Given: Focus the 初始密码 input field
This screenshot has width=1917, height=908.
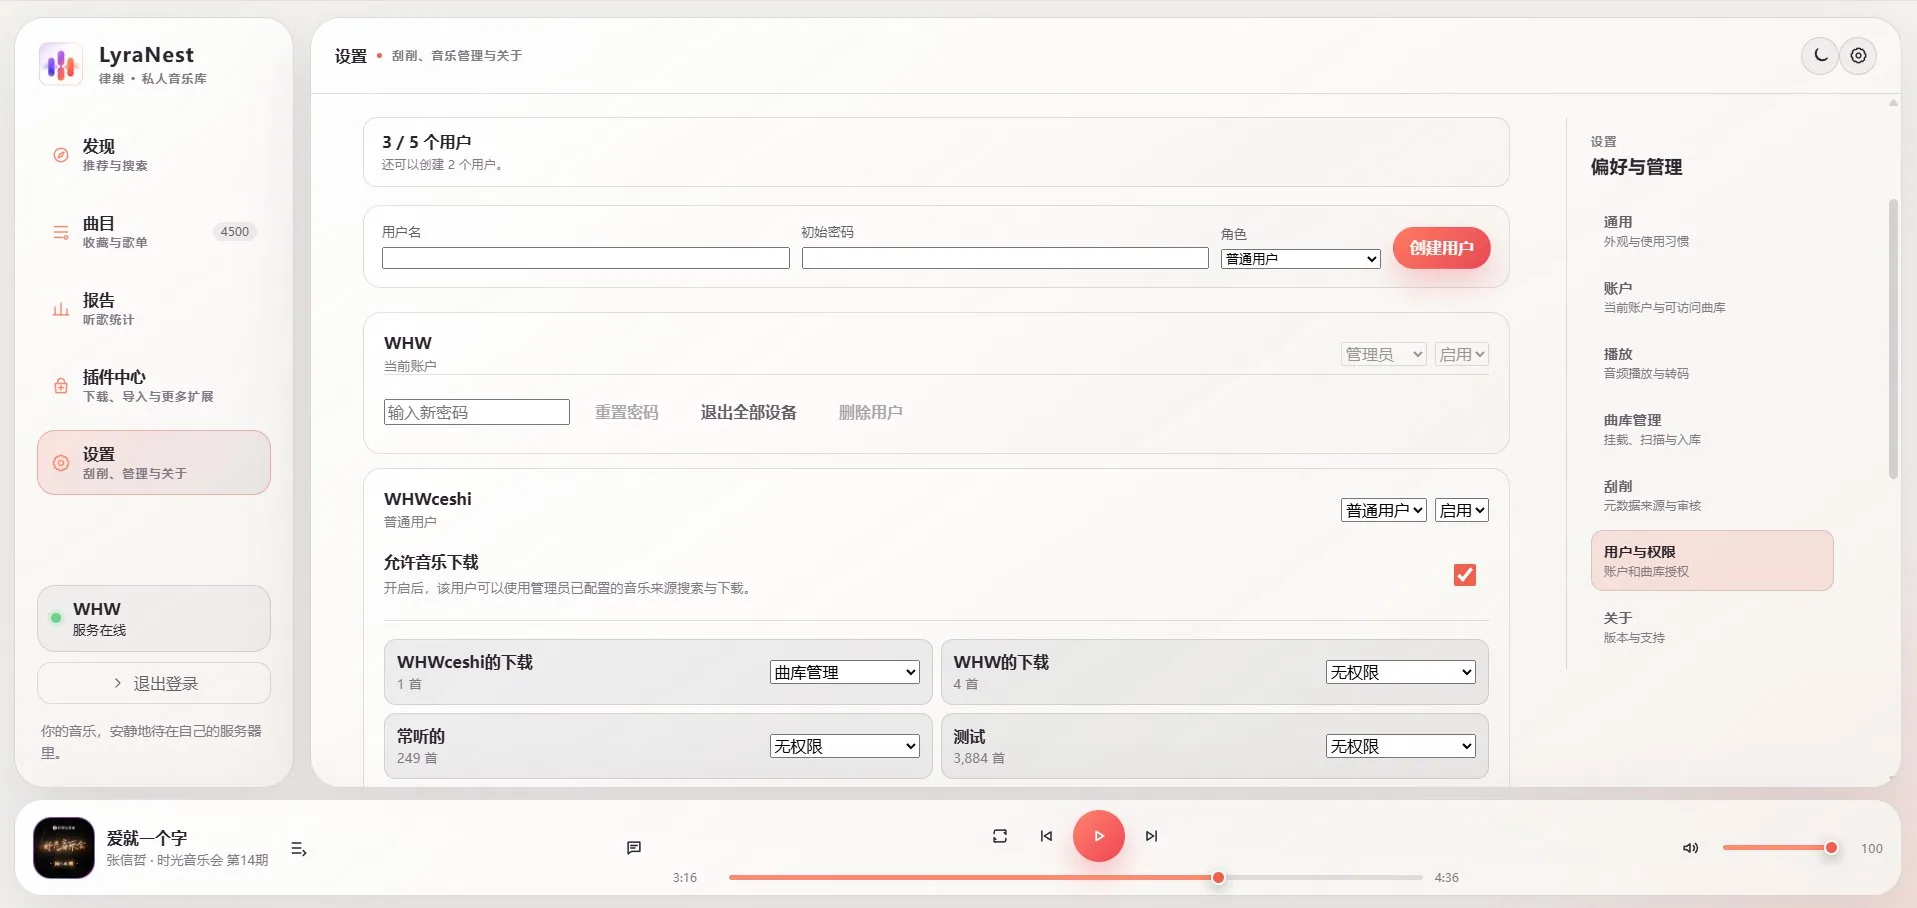Looking at the screenshot, I should tap(1005, 259).
